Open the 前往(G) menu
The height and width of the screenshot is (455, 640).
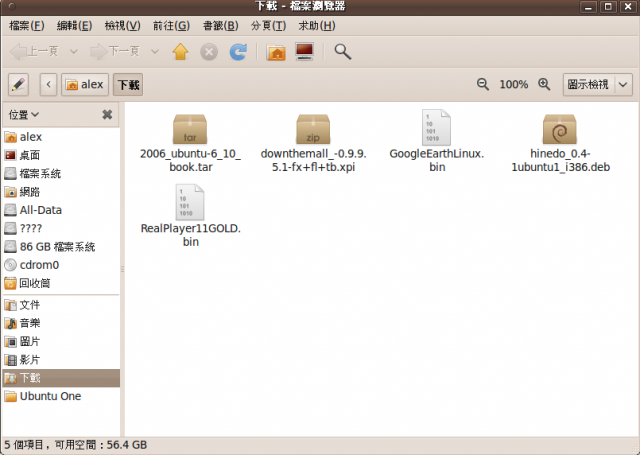click(x=171, y=26)
